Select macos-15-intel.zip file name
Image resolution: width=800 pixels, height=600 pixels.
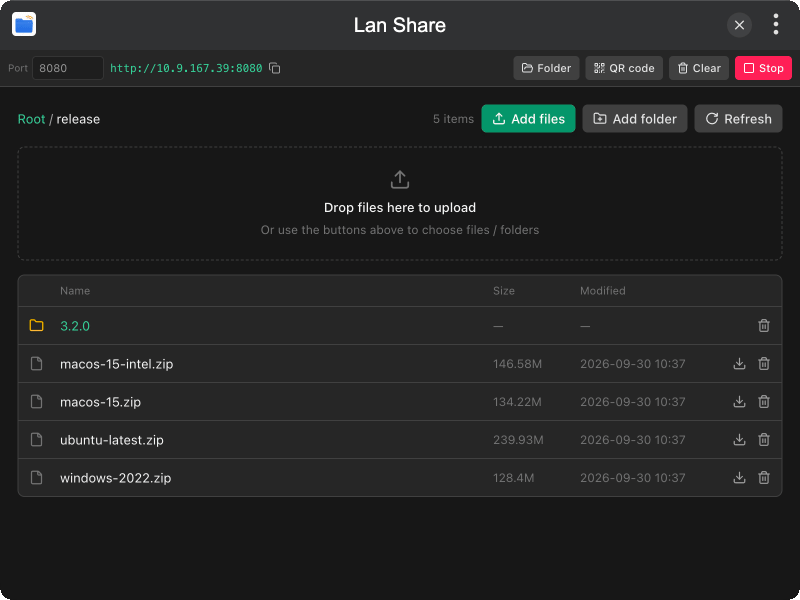[117, 364]
